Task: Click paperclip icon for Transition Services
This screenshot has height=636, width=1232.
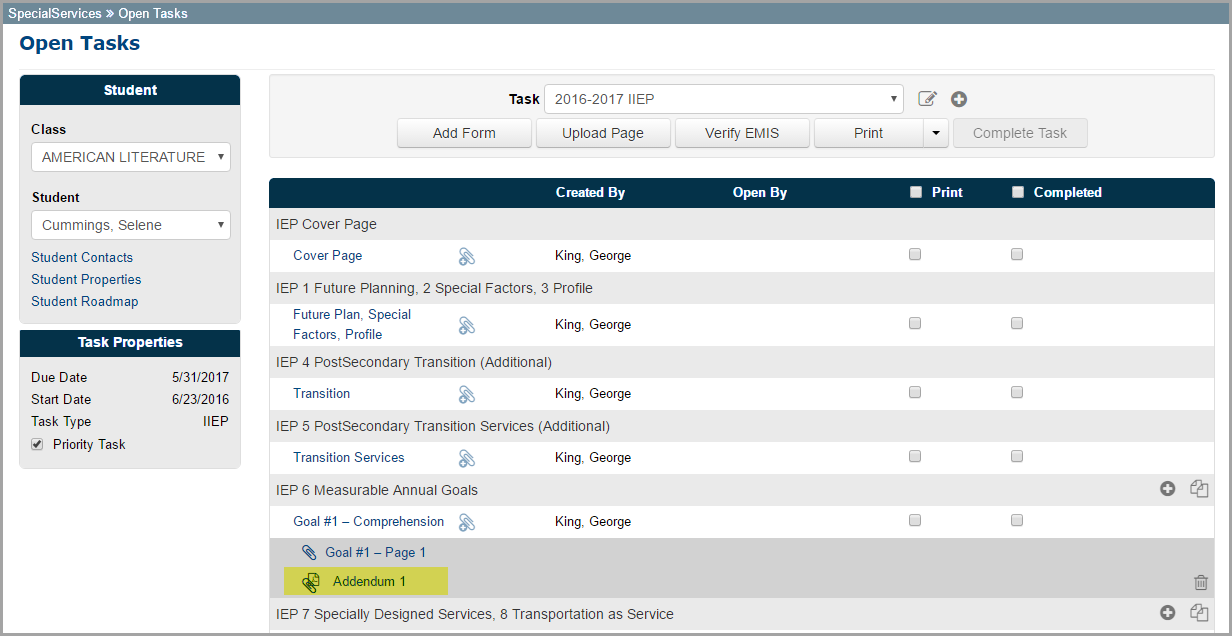Action: (x=466, y=458)
